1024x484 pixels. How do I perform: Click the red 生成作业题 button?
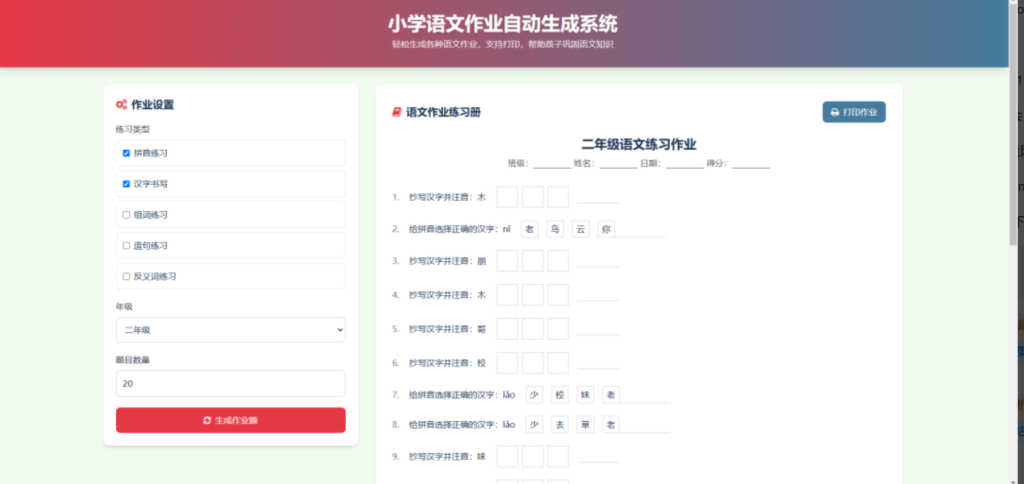pos(231,420)
